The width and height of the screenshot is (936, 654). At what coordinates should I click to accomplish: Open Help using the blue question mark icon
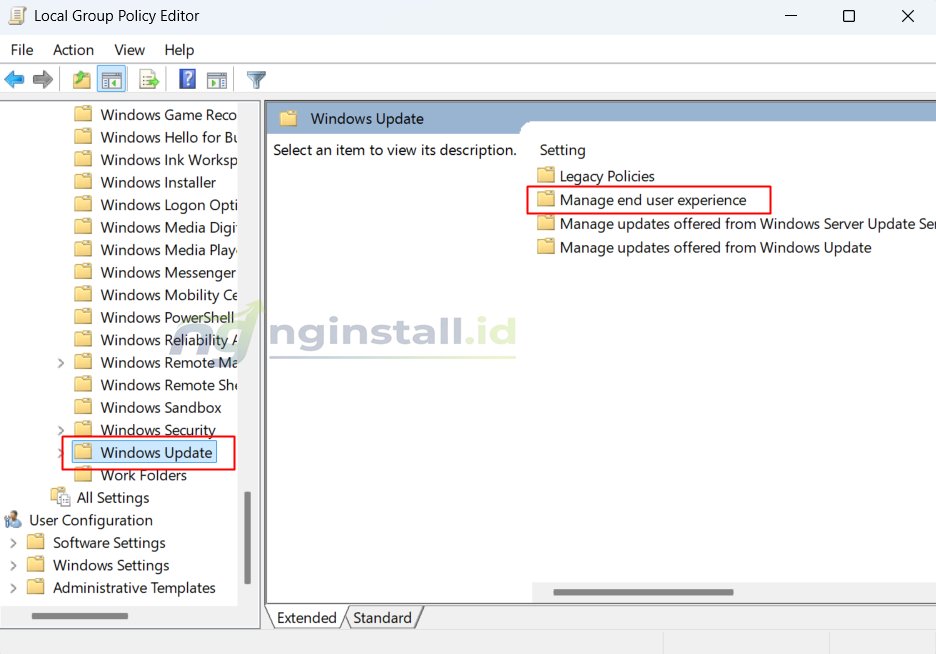(x=186, y=79)
